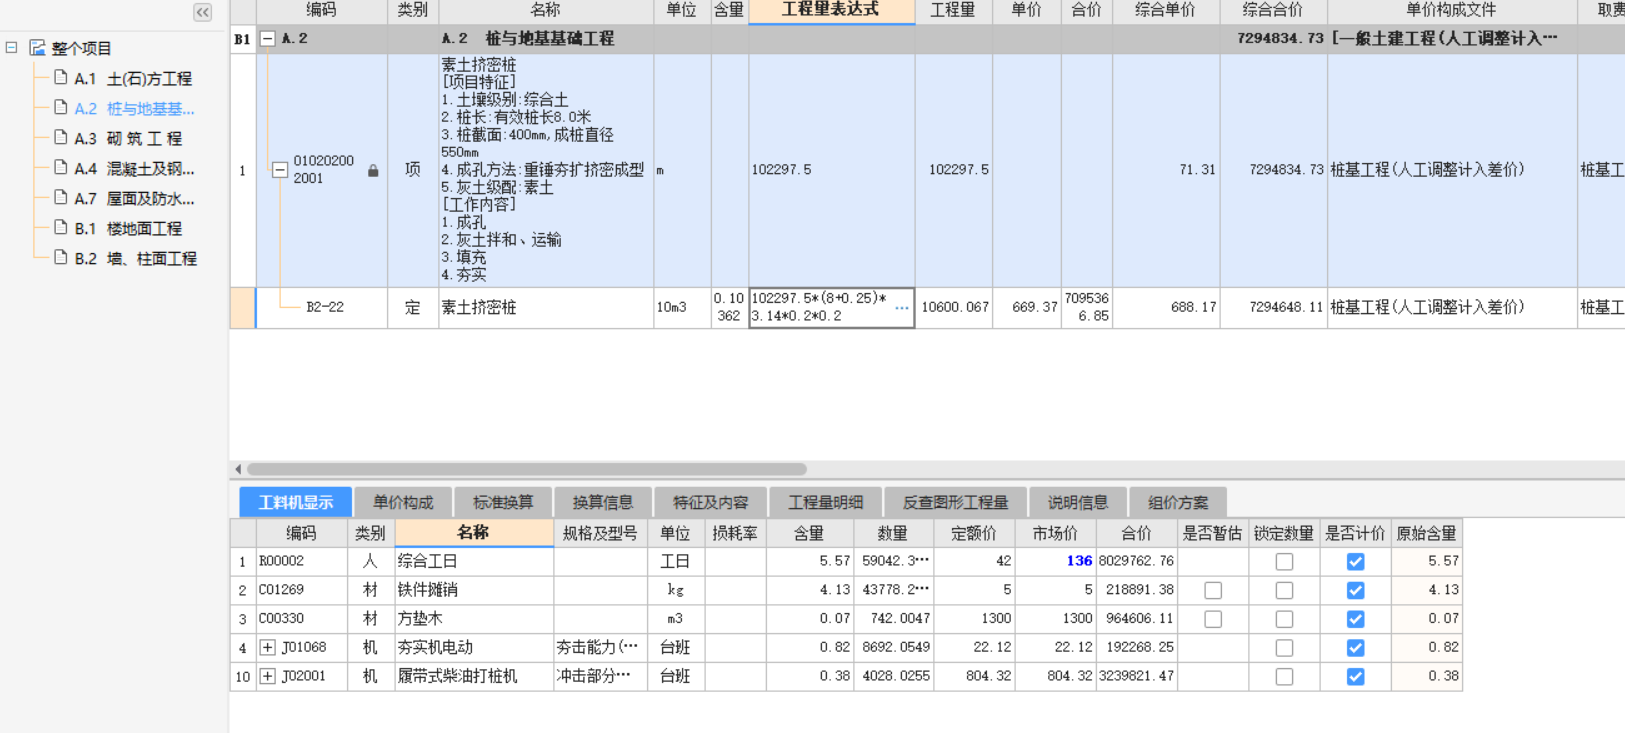The width and height of the screenshot is (1625, 733).
Task: Switch to the 工料机显示 tab
Action: pos(295,502)
